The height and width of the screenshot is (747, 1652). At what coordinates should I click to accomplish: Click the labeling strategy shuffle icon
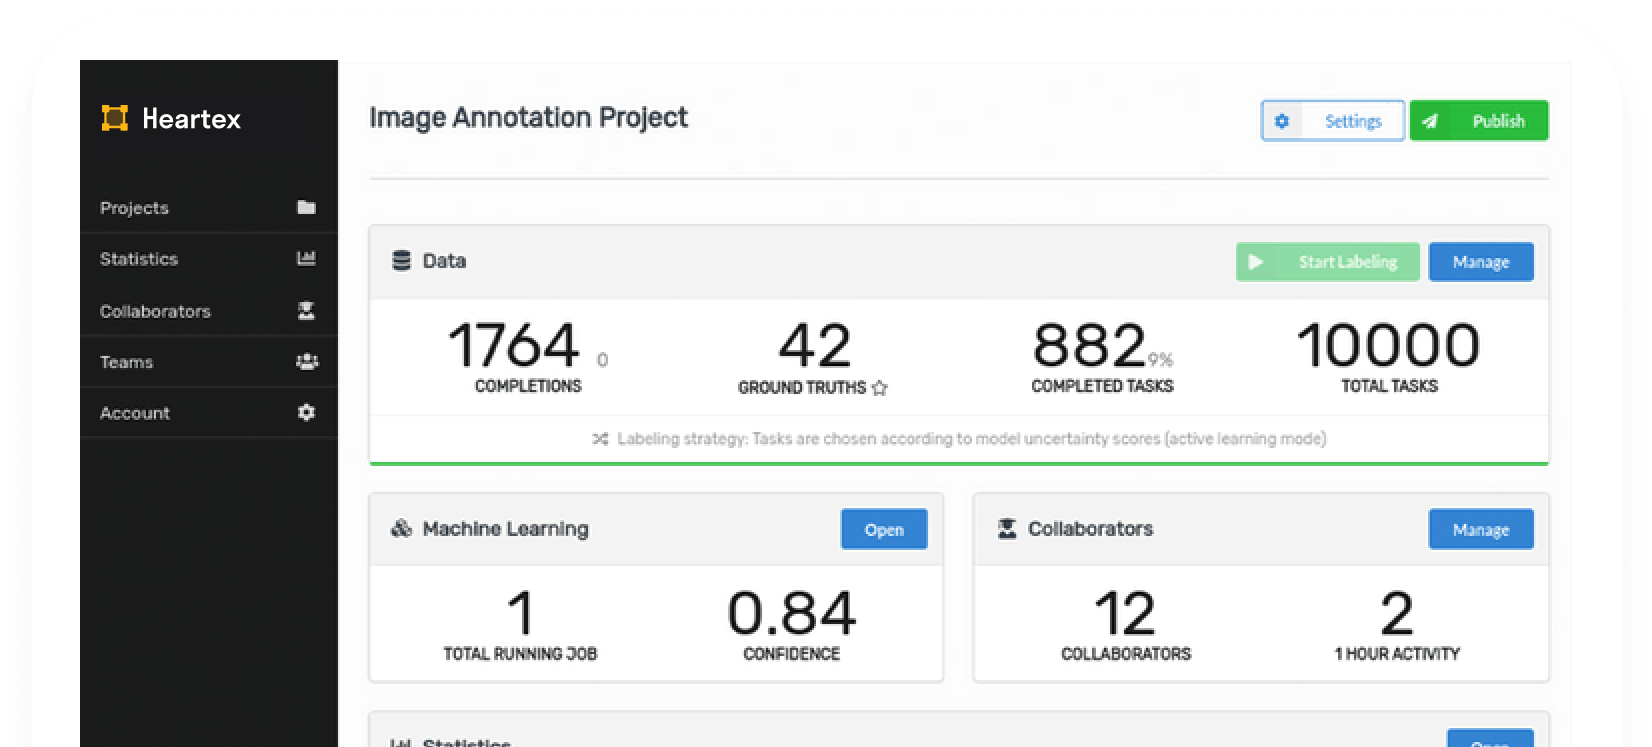coord(600,439)
